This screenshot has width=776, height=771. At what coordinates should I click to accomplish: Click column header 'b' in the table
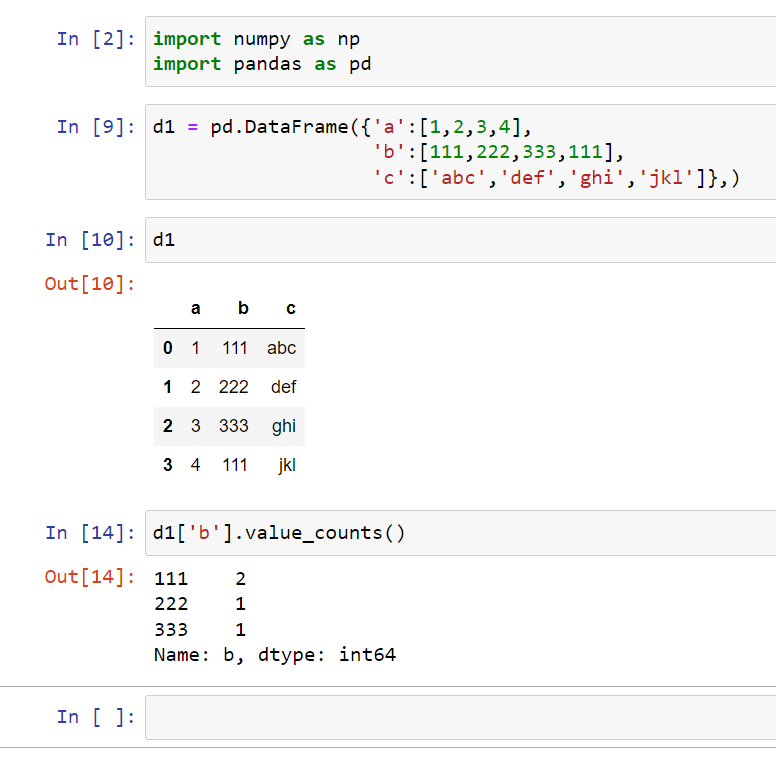[243, 308]
